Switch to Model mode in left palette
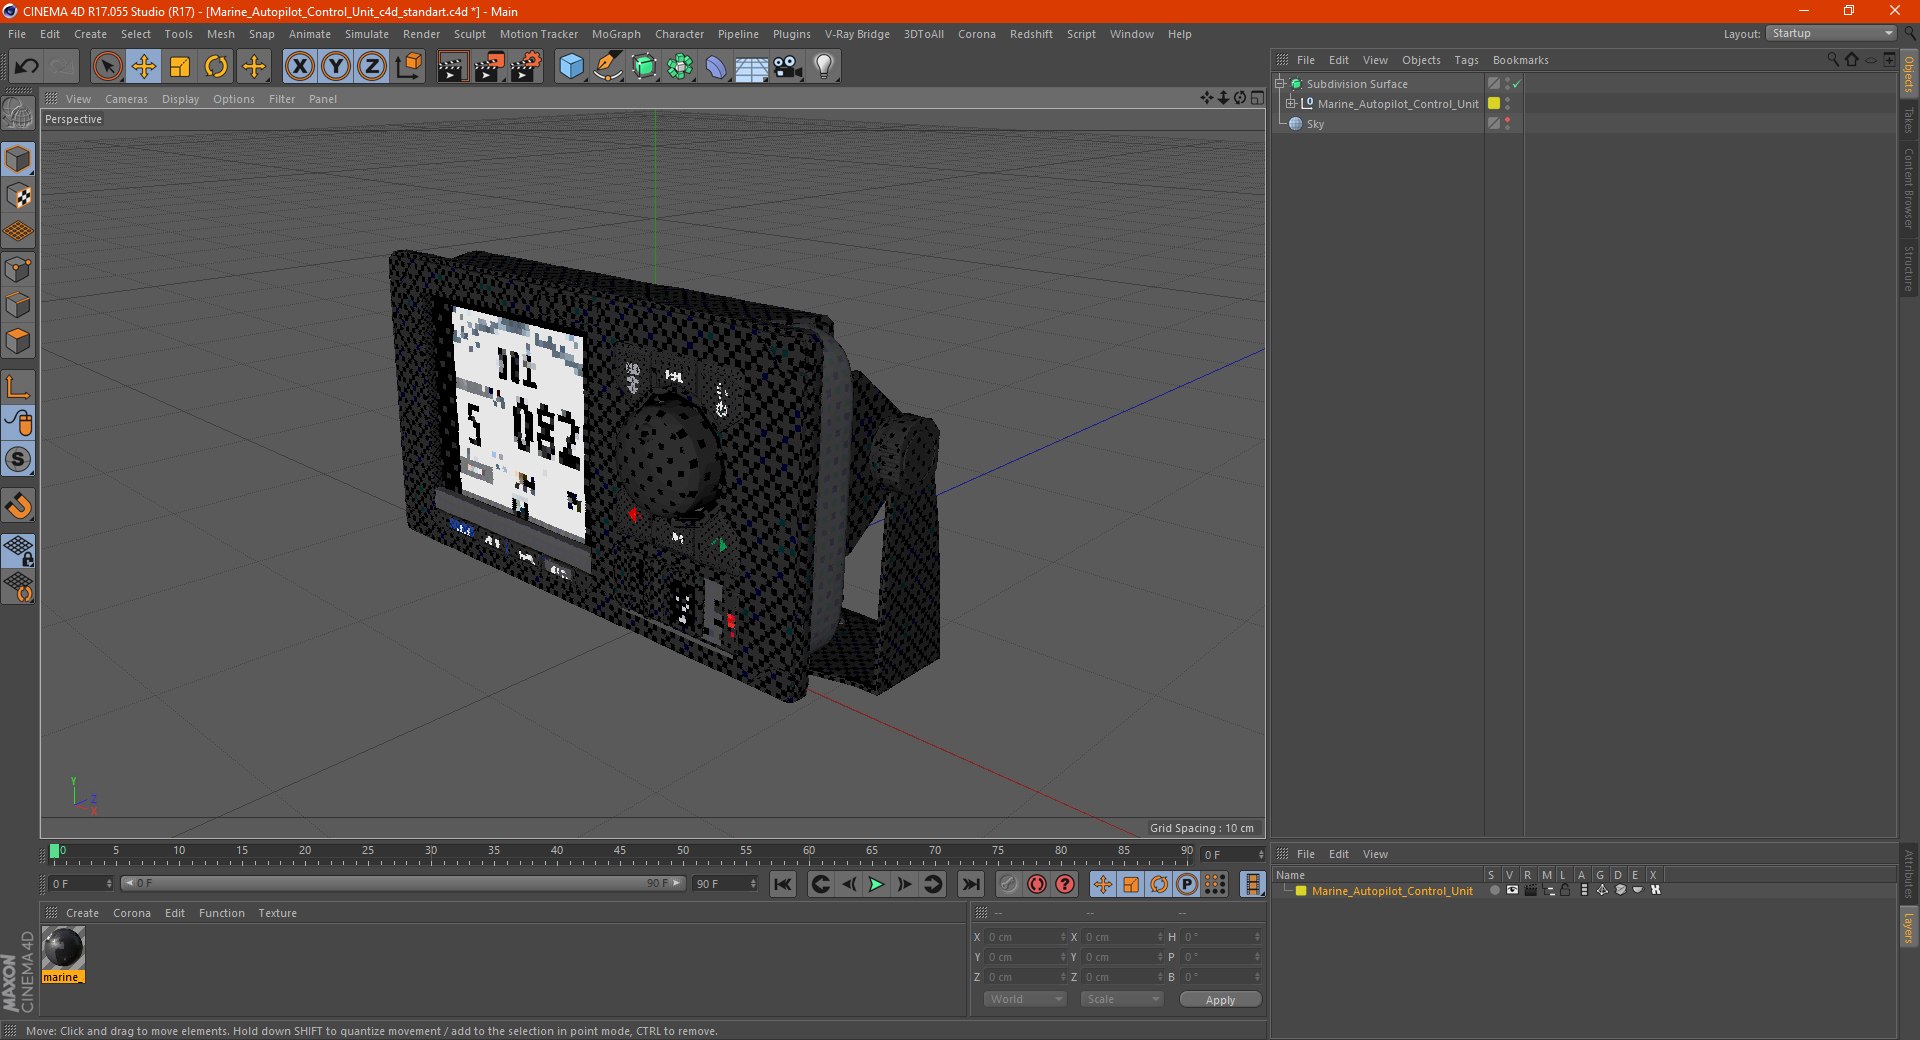The image size is (1920, 1040). (19, 159)
